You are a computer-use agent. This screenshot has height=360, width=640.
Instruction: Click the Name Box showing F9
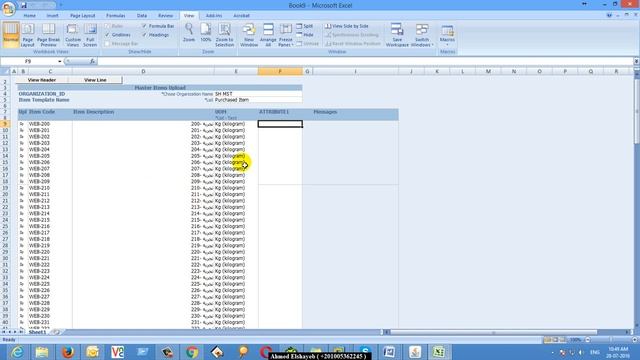(28, 62)
